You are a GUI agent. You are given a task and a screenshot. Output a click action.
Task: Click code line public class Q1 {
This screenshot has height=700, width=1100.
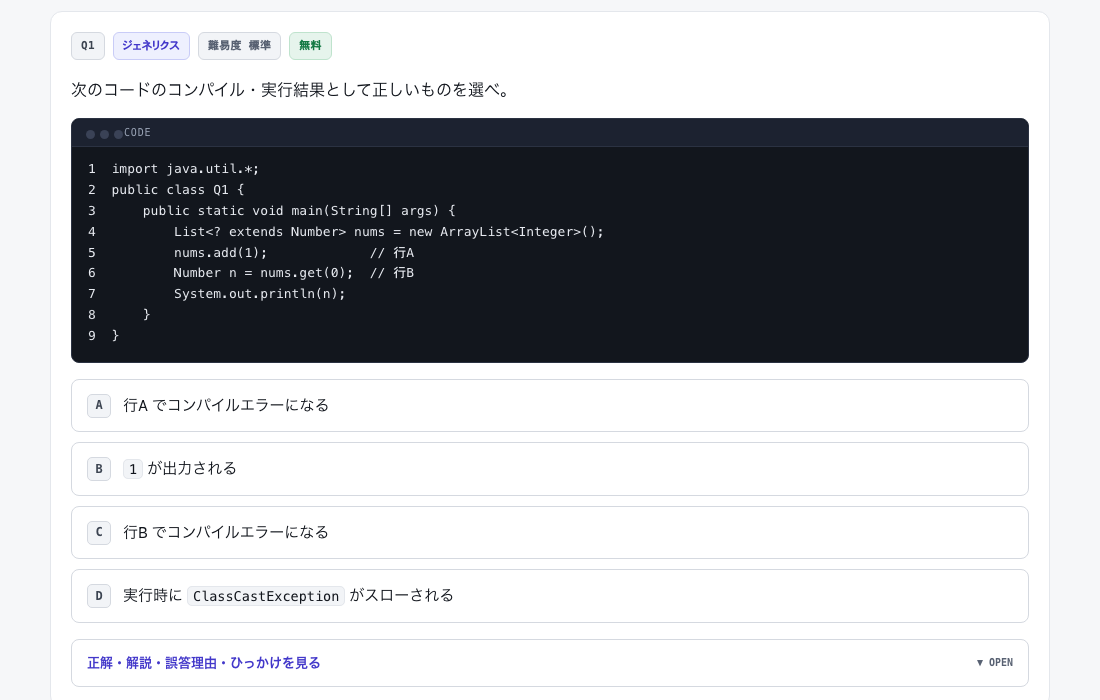(177, 190)
